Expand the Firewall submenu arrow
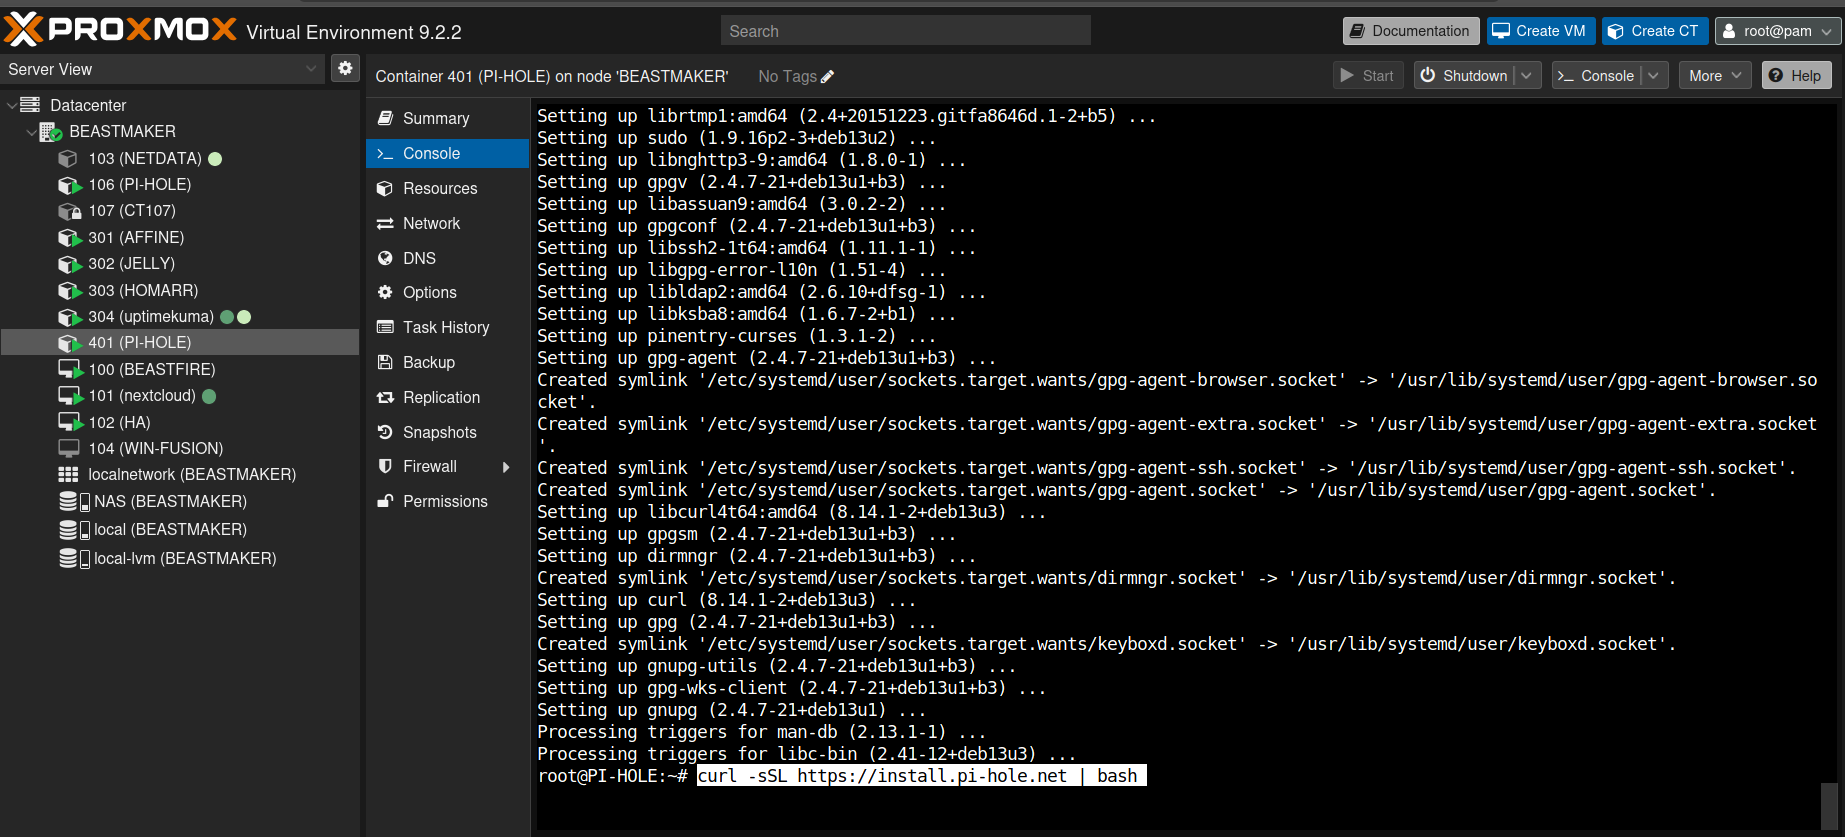The image size is (1845, 837). point(506,467)
